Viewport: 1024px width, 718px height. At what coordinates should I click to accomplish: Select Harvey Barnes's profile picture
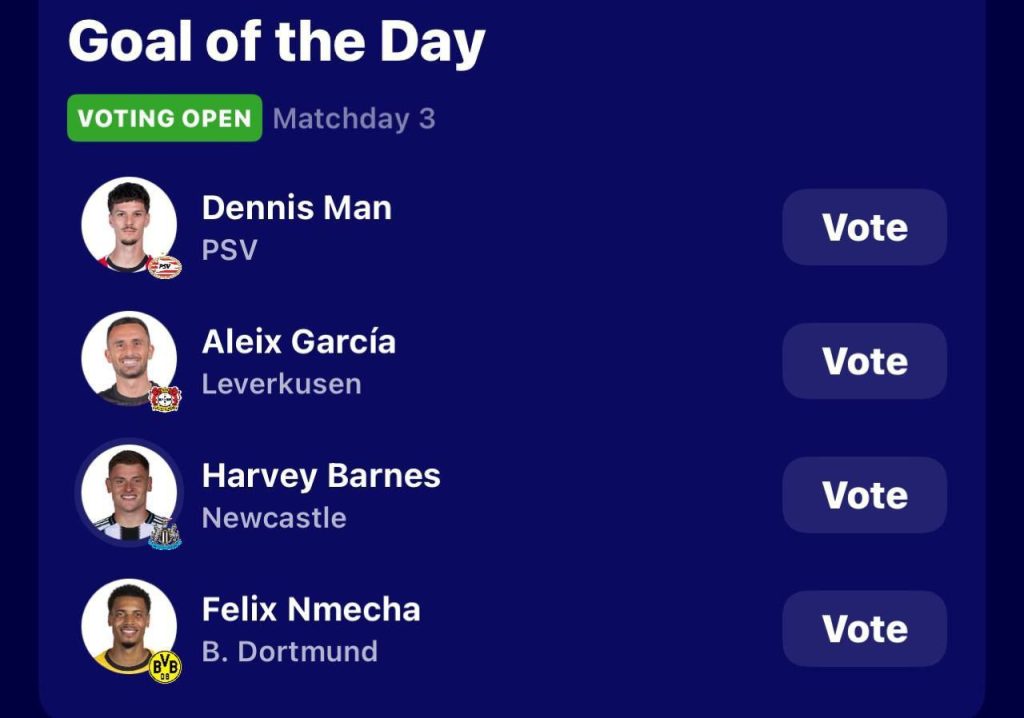tap(128, 492)
